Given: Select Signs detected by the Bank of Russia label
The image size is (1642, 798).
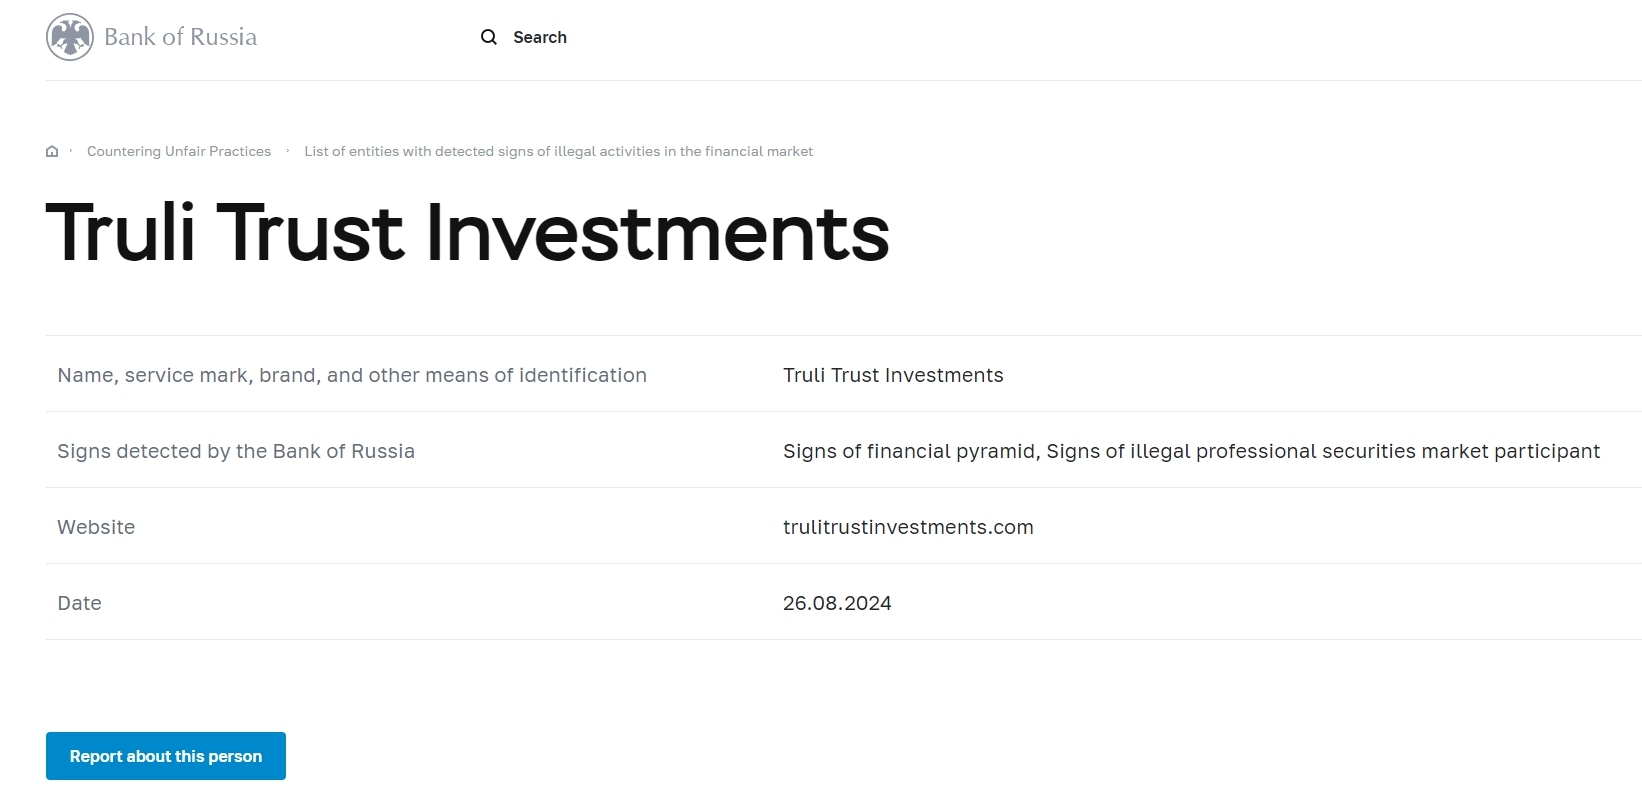Looking at the screenshot, I should (236, 451).
